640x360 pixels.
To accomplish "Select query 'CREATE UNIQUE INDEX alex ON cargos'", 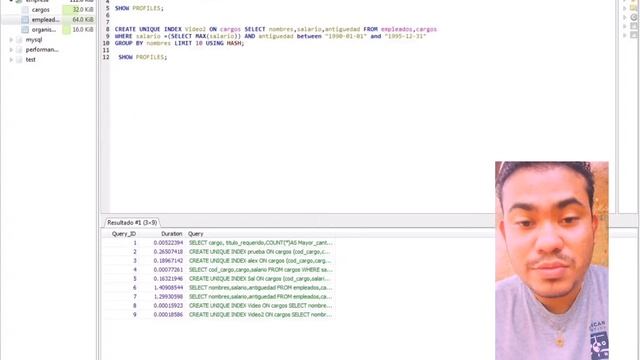I will tap(260, 261).
